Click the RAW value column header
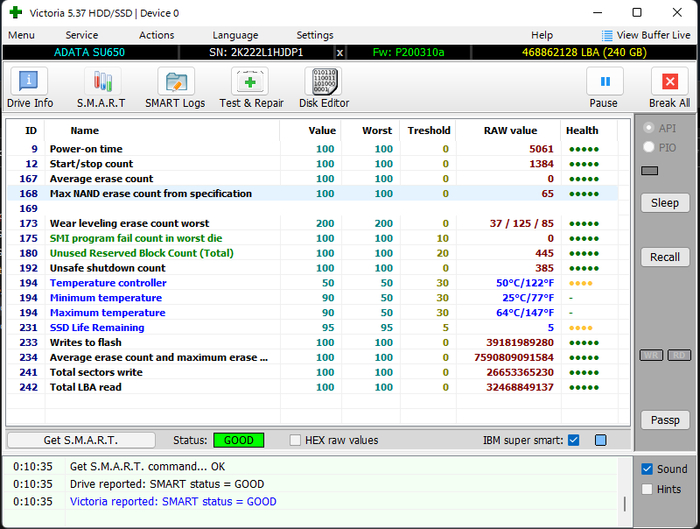The image size is (700, 529). [x=510, y=130]
